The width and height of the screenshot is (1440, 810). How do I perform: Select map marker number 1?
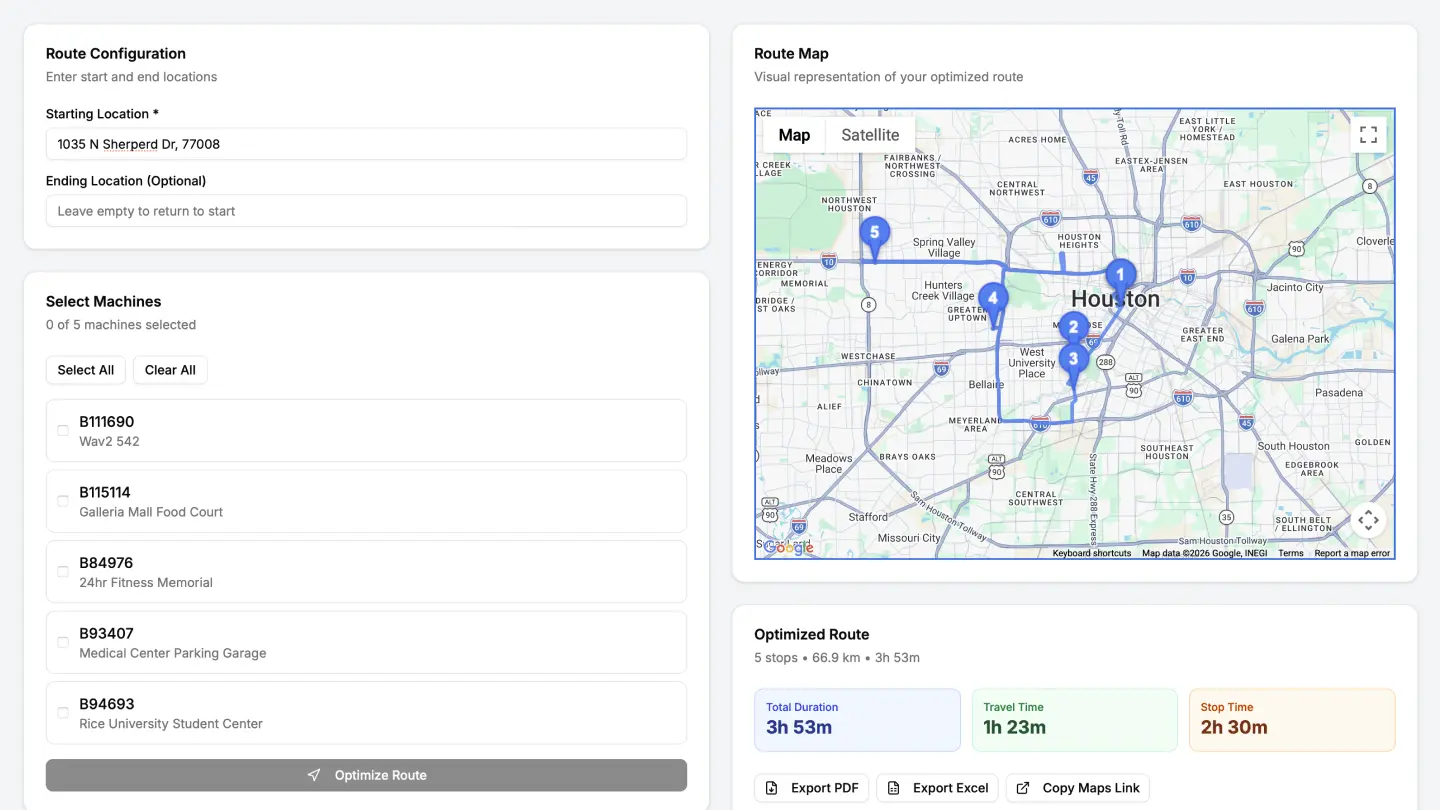pyautogui.click(x=1120, y=271)
